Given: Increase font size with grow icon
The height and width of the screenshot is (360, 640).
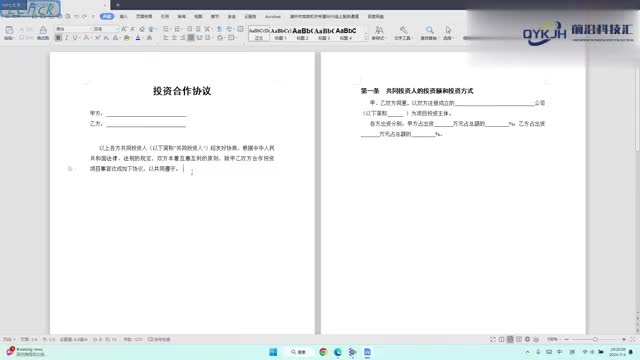Looking at the screenshot, I should [124, 29].
